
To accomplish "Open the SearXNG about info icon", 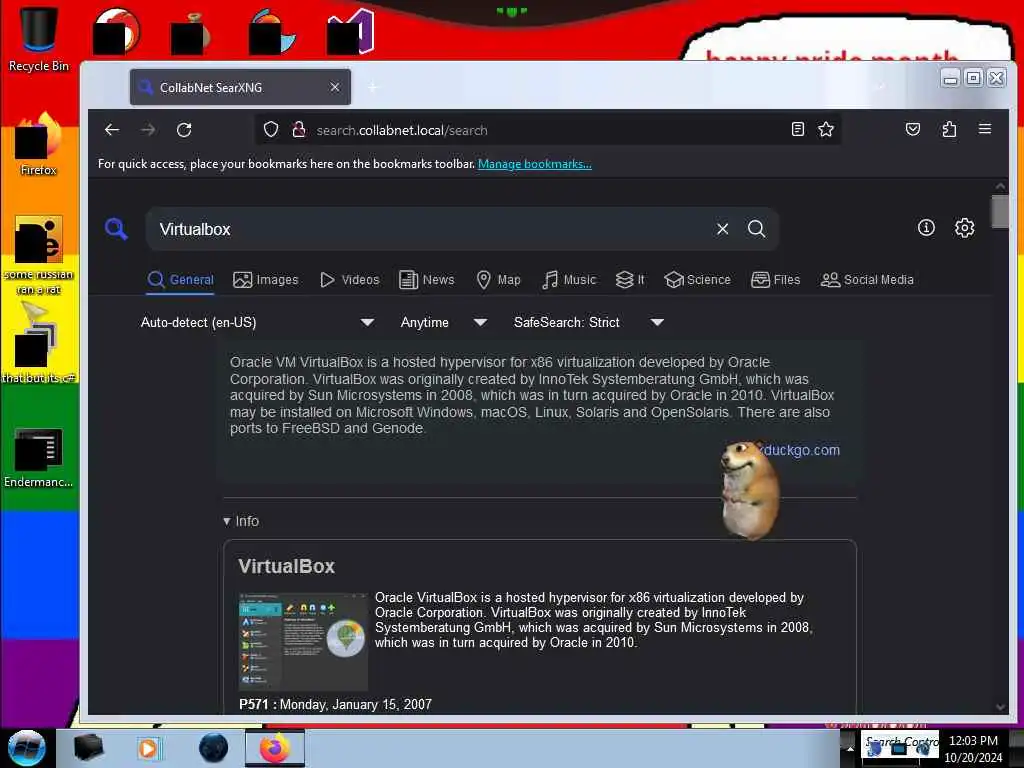I will click(x=926, y=228).
